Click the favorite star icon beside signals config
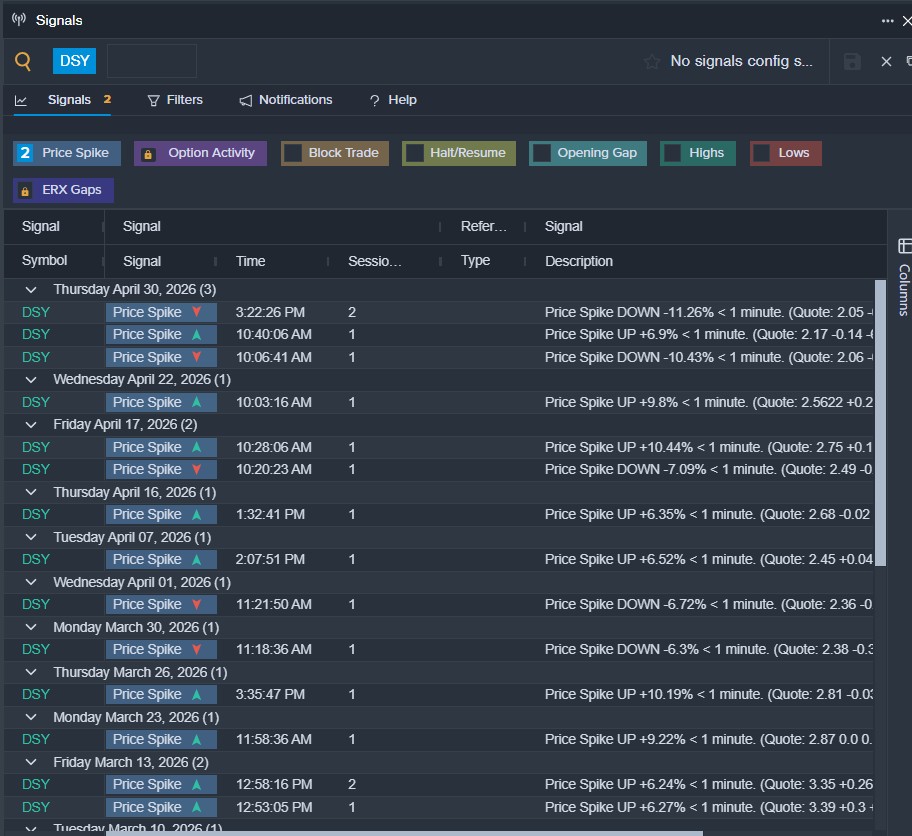 651,62
